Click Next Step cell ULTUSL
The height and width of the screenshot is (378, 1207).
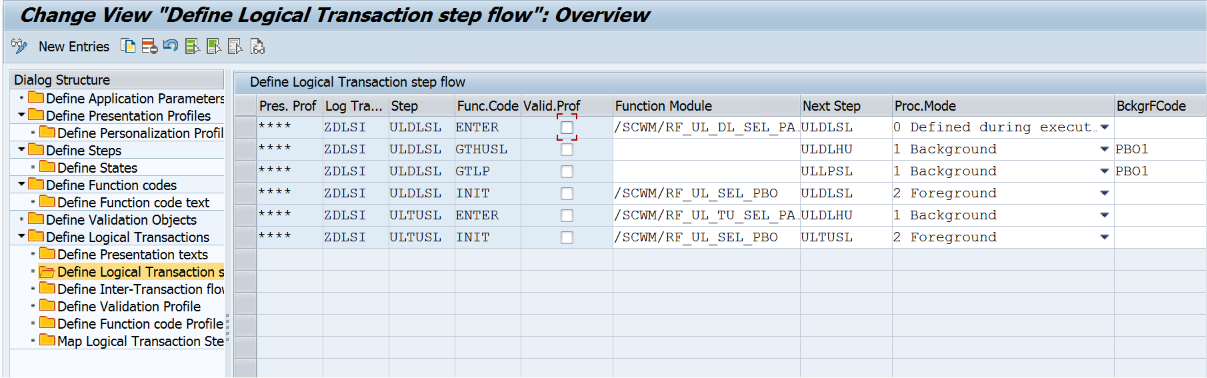click(x=845, y=238)
